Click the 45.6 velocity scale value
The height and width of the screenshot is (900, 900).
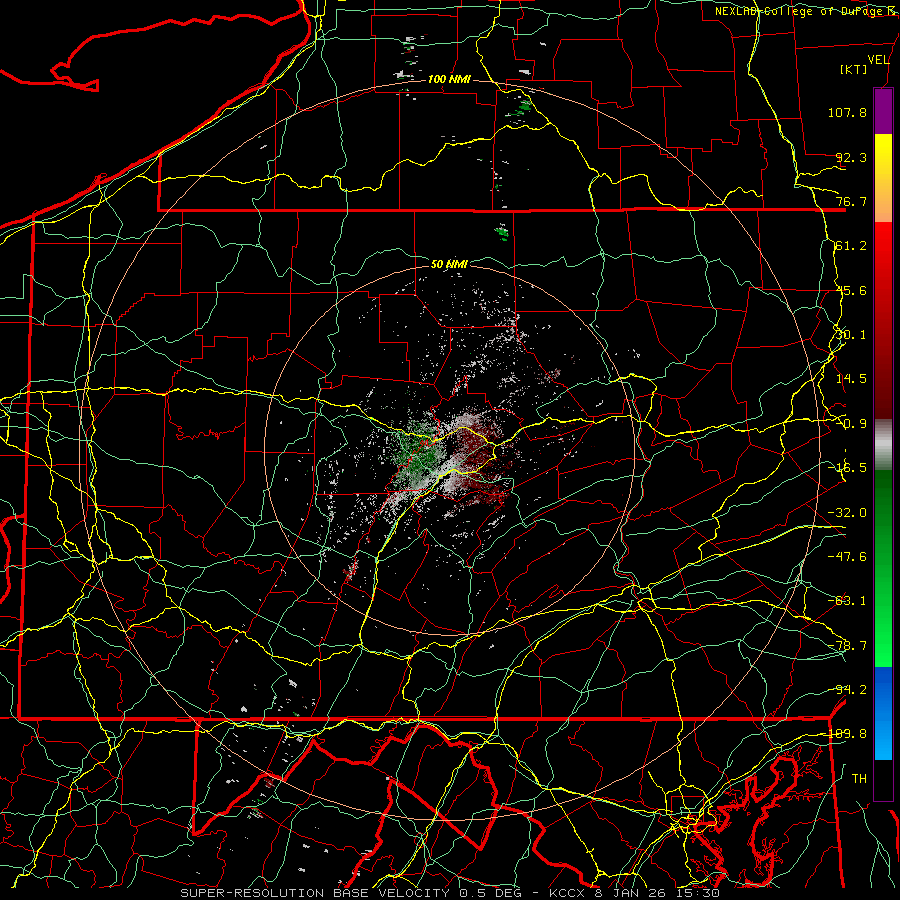coord(851,290)
